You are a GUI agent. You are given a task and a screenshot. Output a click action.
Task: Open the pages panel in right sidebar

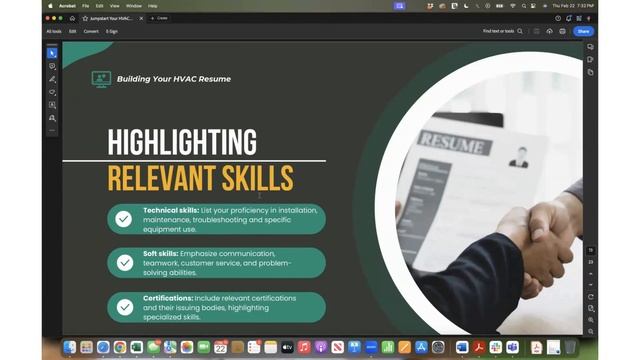pos(591,72)
